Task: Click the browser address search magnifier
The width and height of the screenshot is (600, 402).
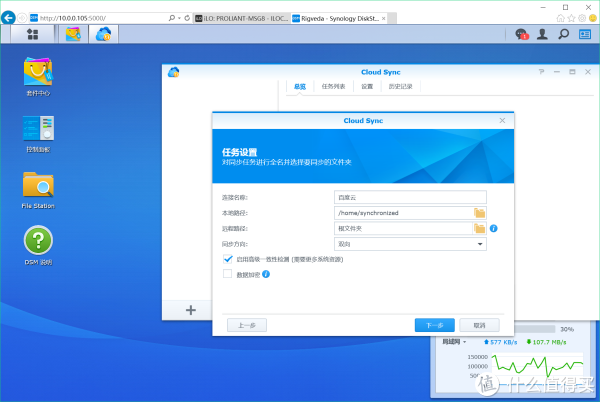Action: point(172,18)
